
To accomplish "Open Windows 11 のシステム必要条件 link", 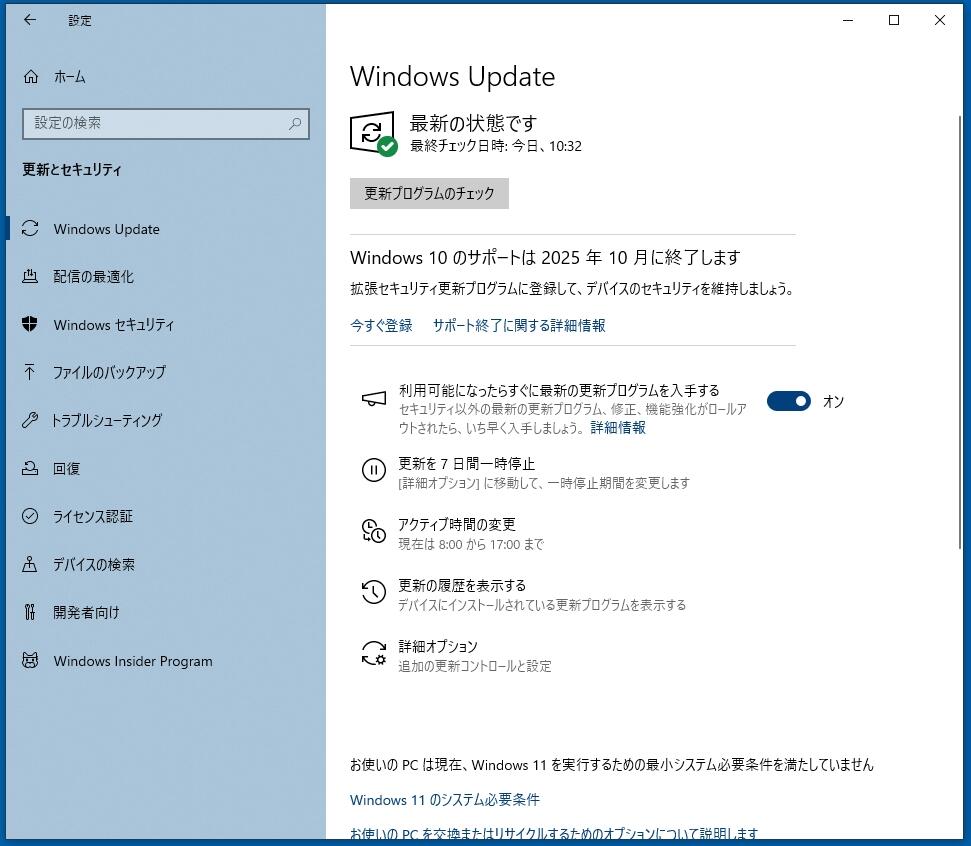I will click(445, 800).
